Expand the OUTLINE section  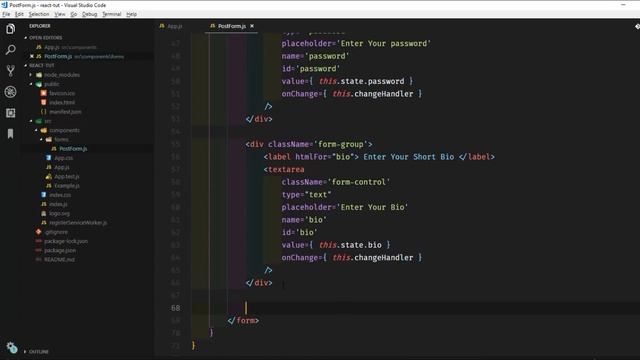37,351
